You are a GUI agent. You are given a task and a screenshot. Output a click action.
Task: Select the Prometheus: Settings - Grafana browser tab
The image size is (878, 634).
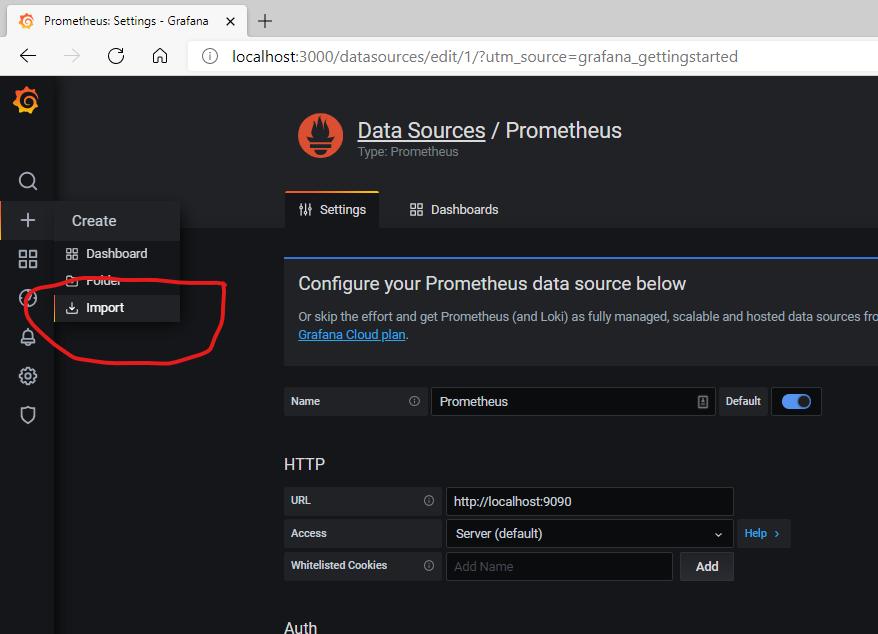click(127, 21)
